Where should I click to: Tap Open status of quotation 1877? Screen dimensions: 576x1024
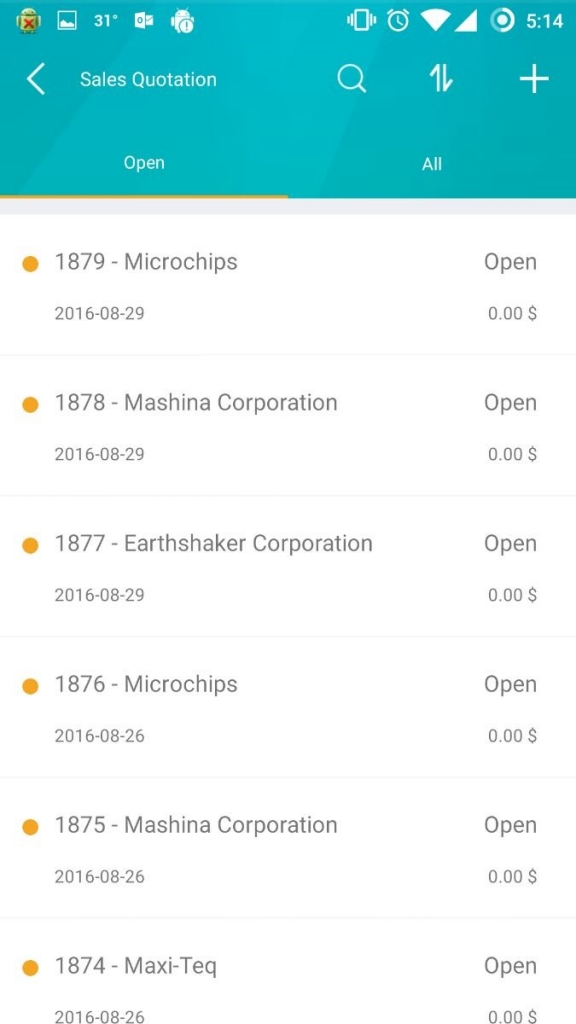[x=510, y=544]
